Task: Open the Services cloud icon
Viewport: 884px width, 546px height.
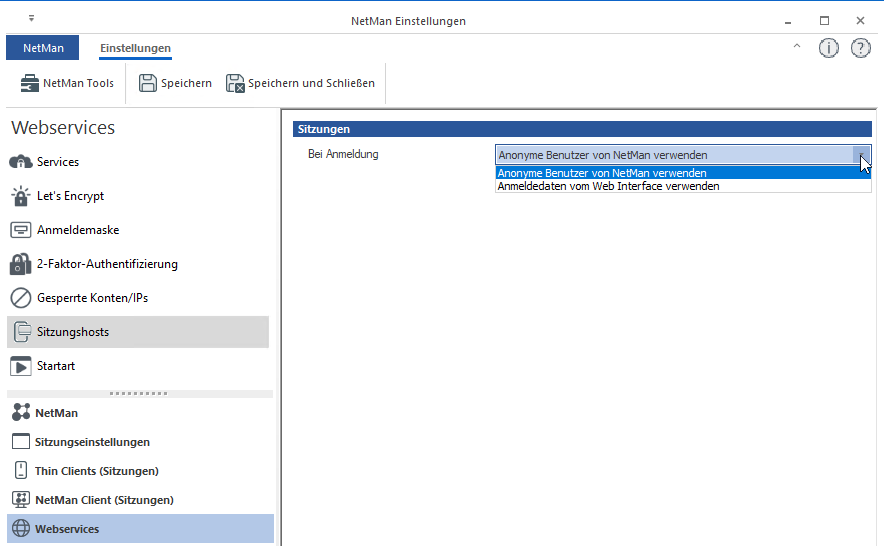Action: click(21, 162)
